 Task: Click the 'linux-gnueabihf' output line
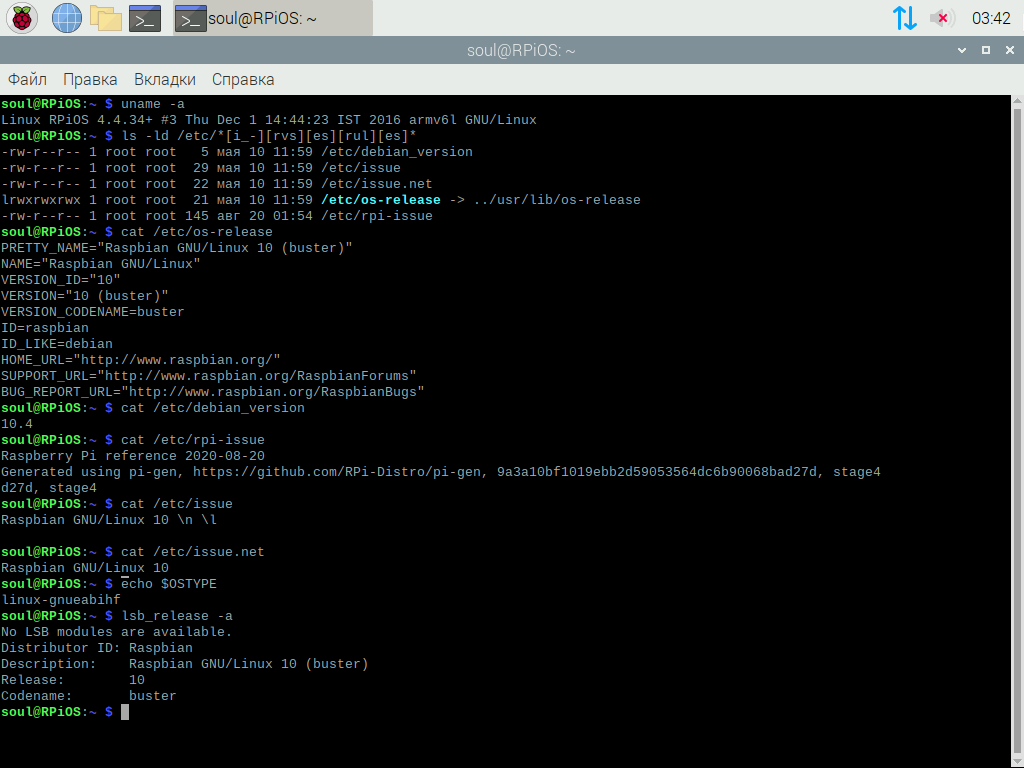pyautogui.click(x=61, y=600)
